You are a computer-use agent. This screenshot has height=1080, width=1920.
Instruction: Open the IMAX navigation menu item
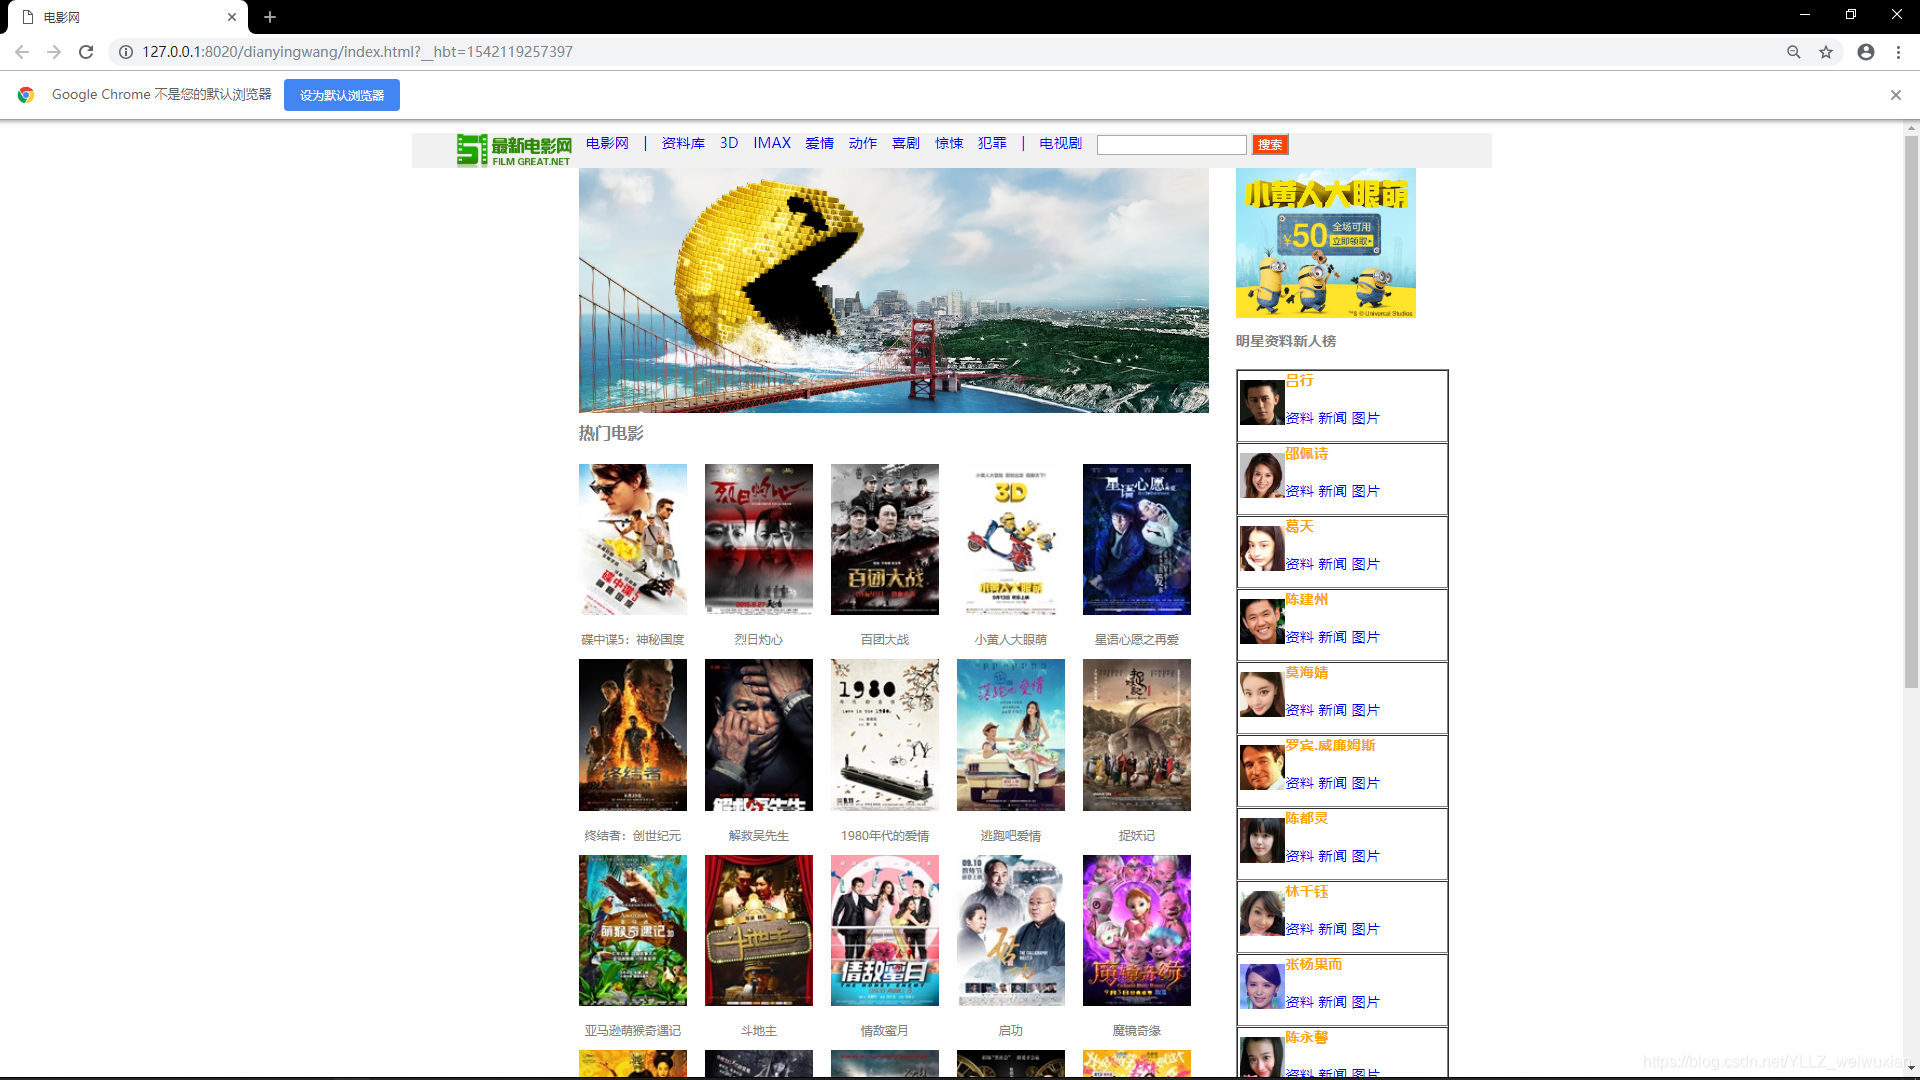tap(772, 143)
